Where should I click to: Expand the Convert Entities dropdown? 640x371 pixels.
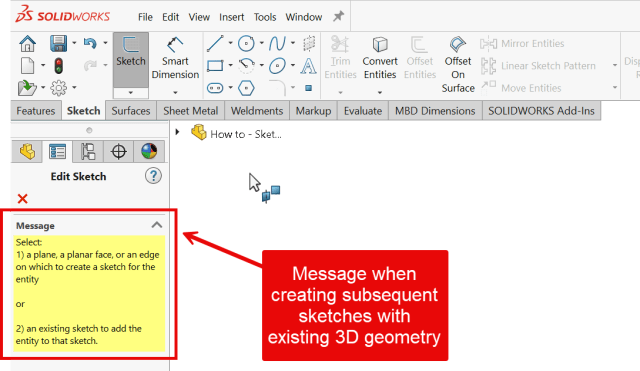pos(380,93)
